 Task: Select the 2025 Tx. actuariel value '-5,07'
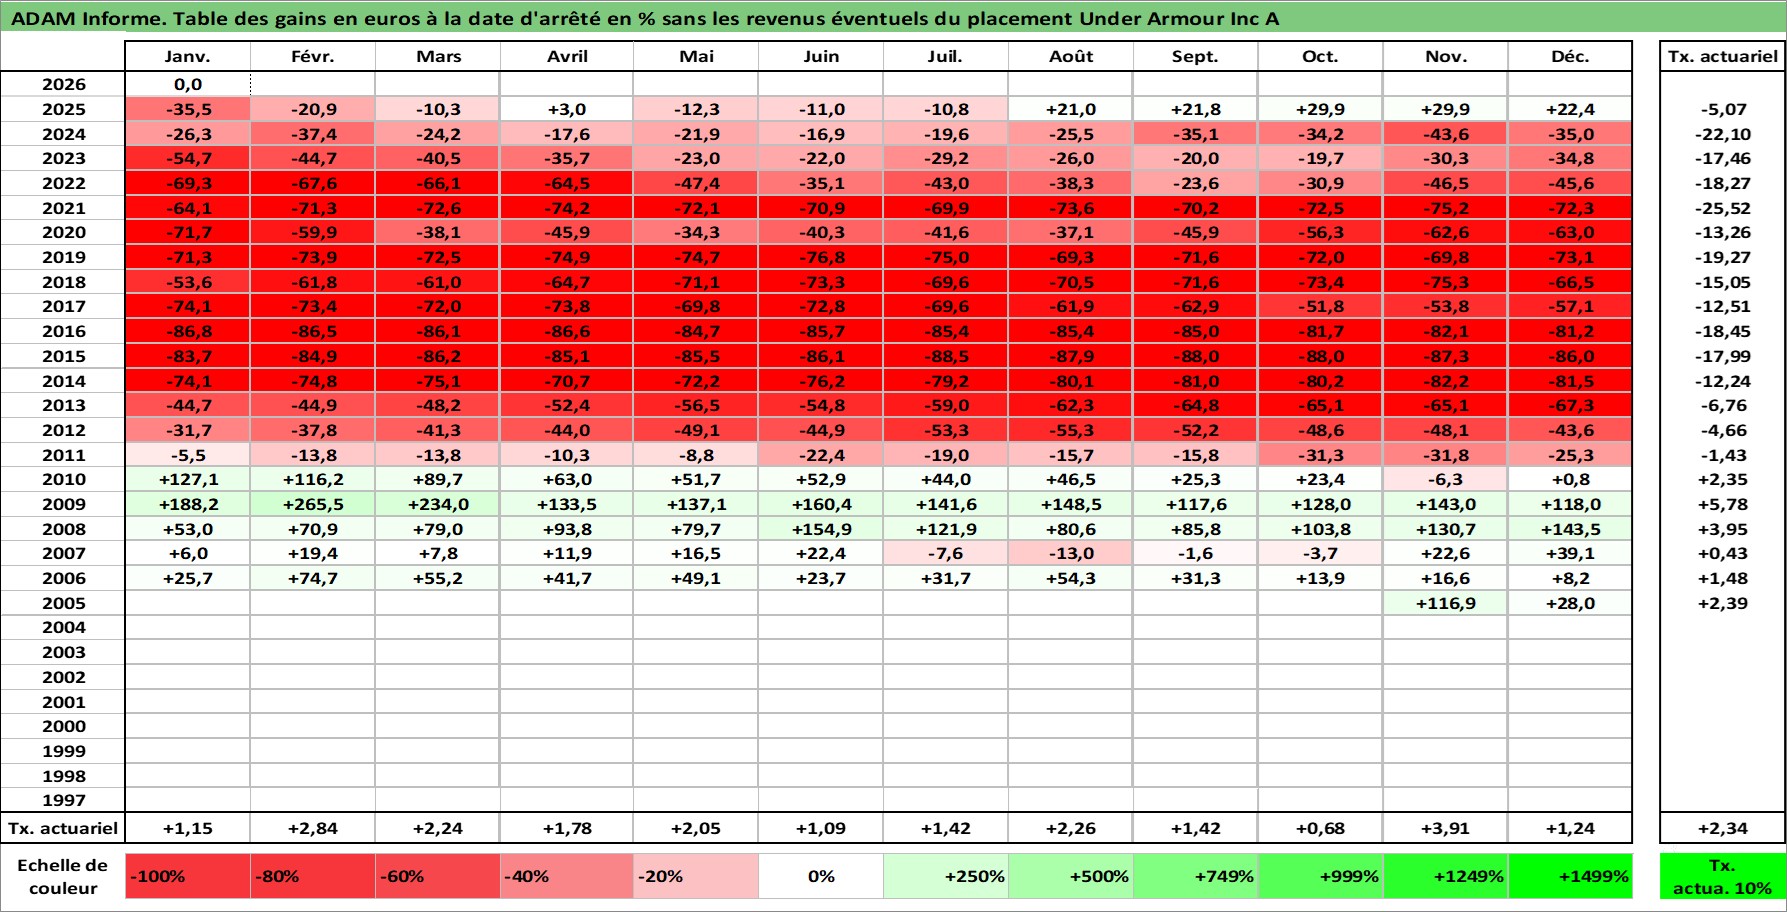click(1722, 109)
